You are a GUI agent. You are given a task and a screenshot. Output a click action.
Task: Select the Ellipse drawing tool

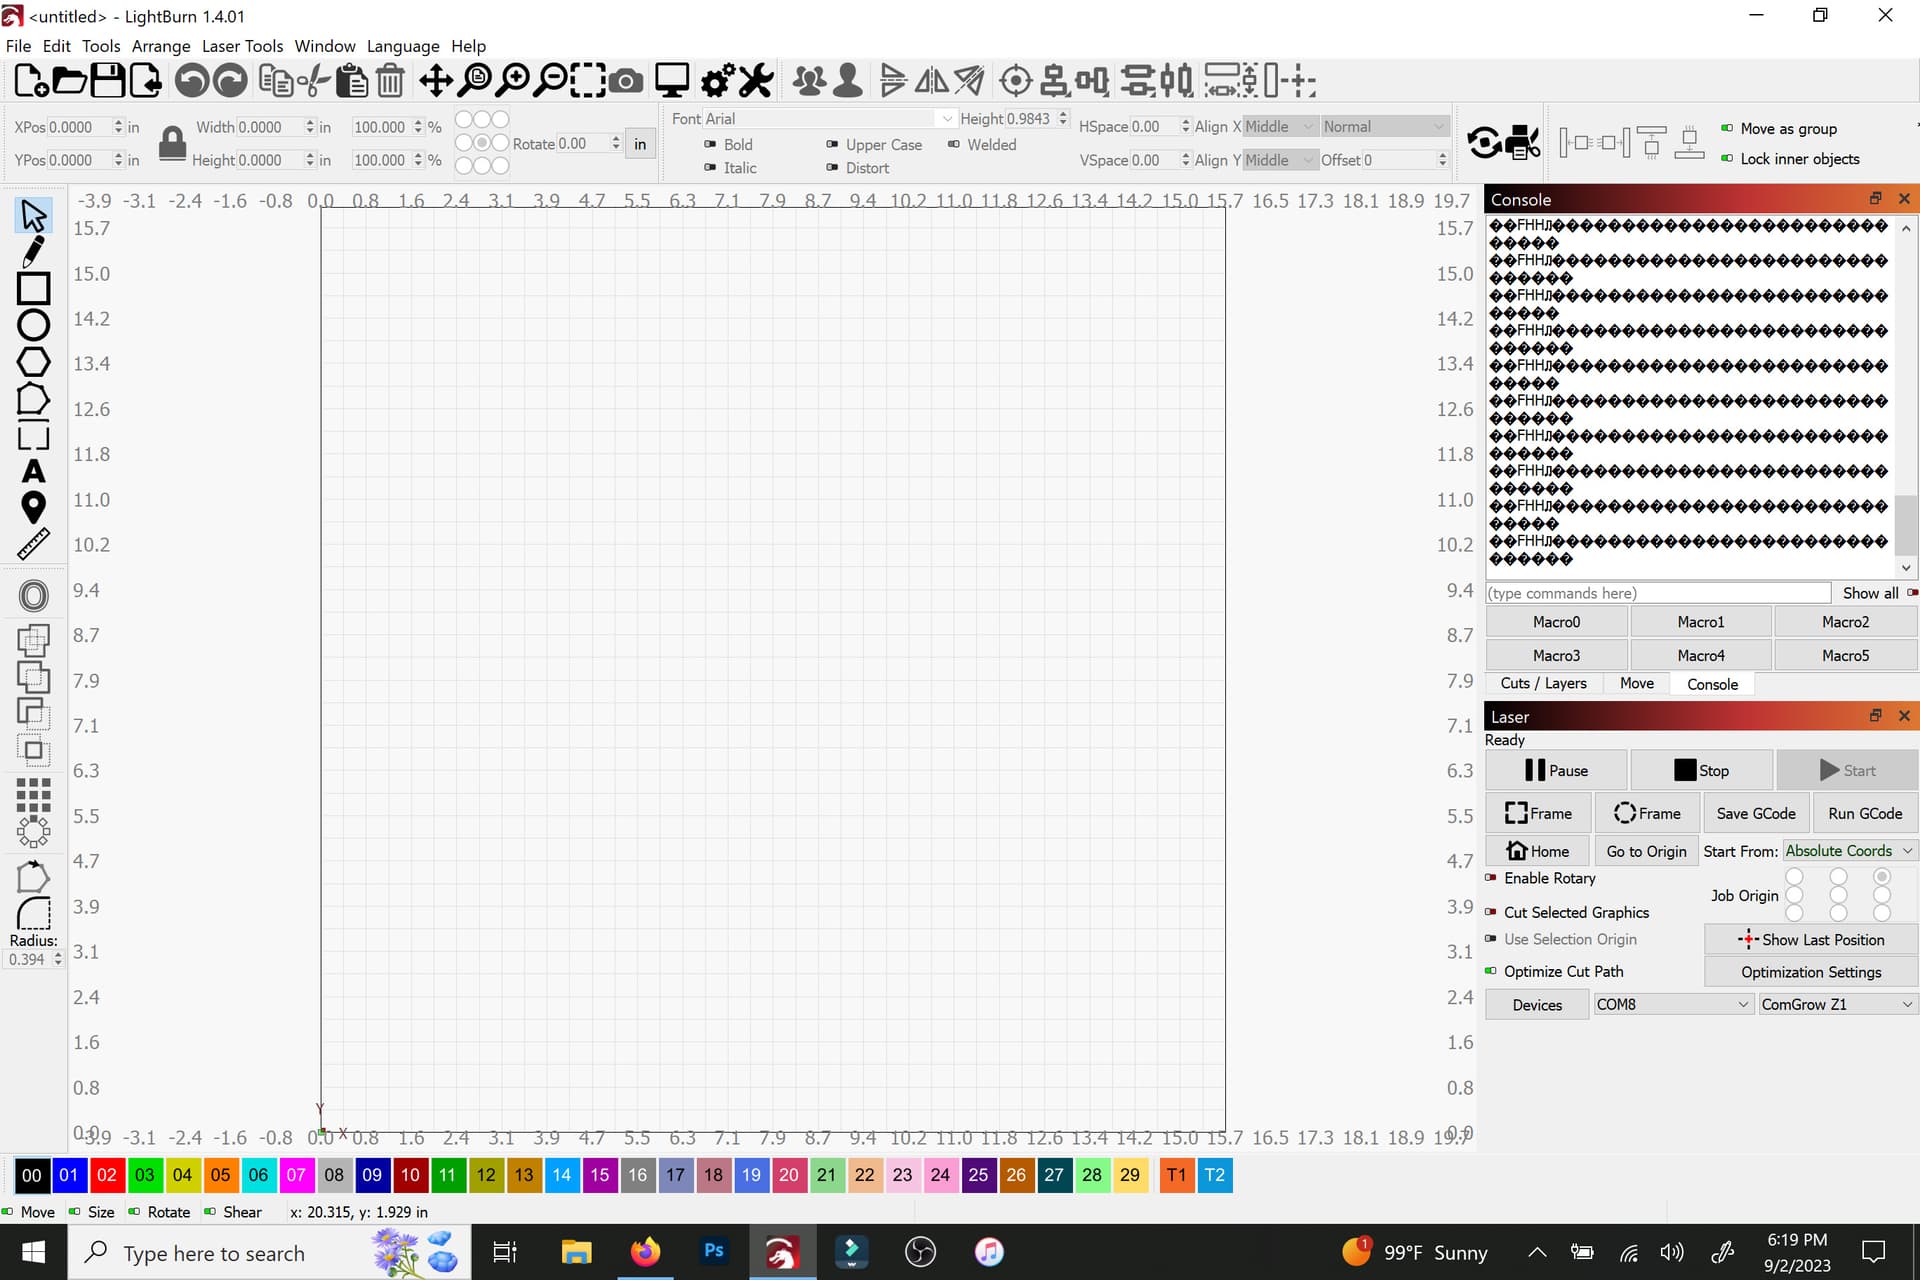tap(33, 325)
